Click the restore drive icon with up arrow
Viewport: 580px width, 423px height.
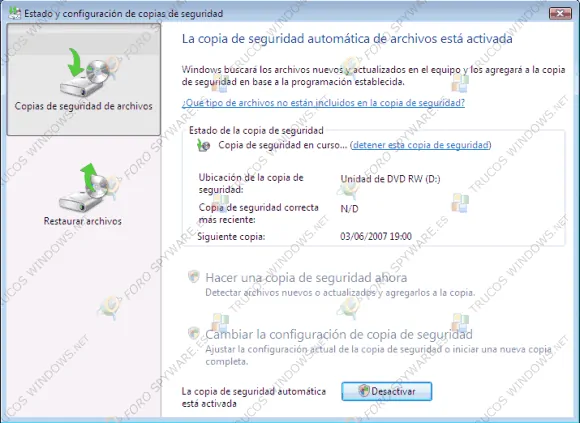pyautogui.click(x=83, y=187)
